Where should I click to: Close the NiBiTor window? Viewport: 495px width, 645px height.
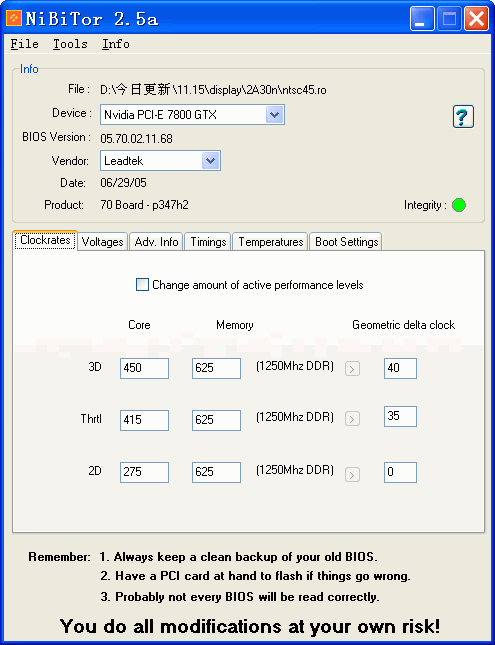click(x=476, y=19)
